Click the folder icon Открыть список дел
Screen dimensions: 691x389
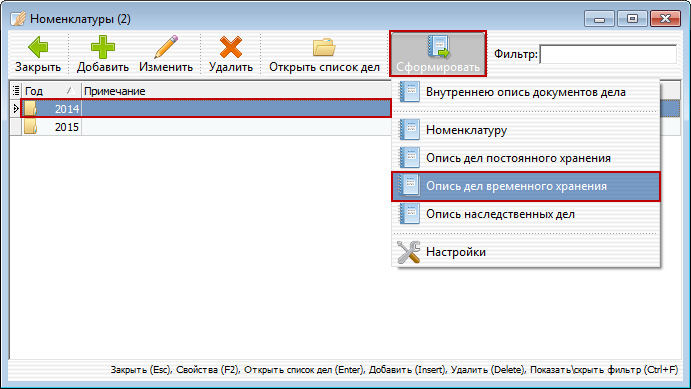[324, 47]
